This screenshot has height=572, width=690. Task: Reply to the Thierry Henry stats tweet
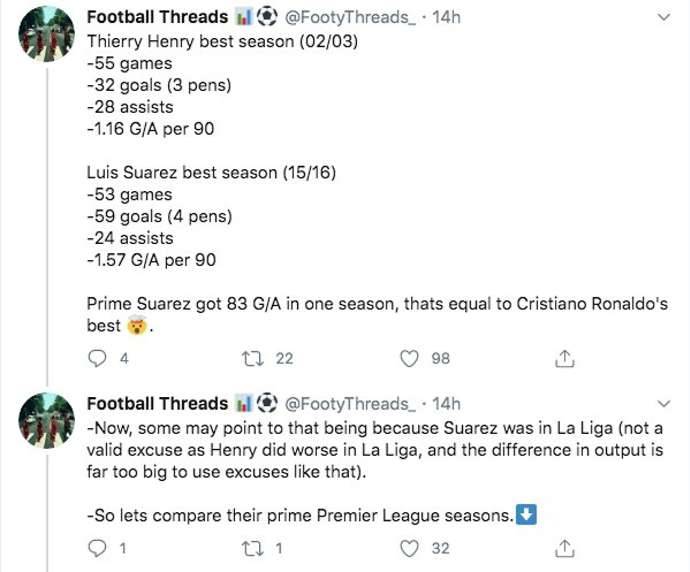tap(98, 357)
